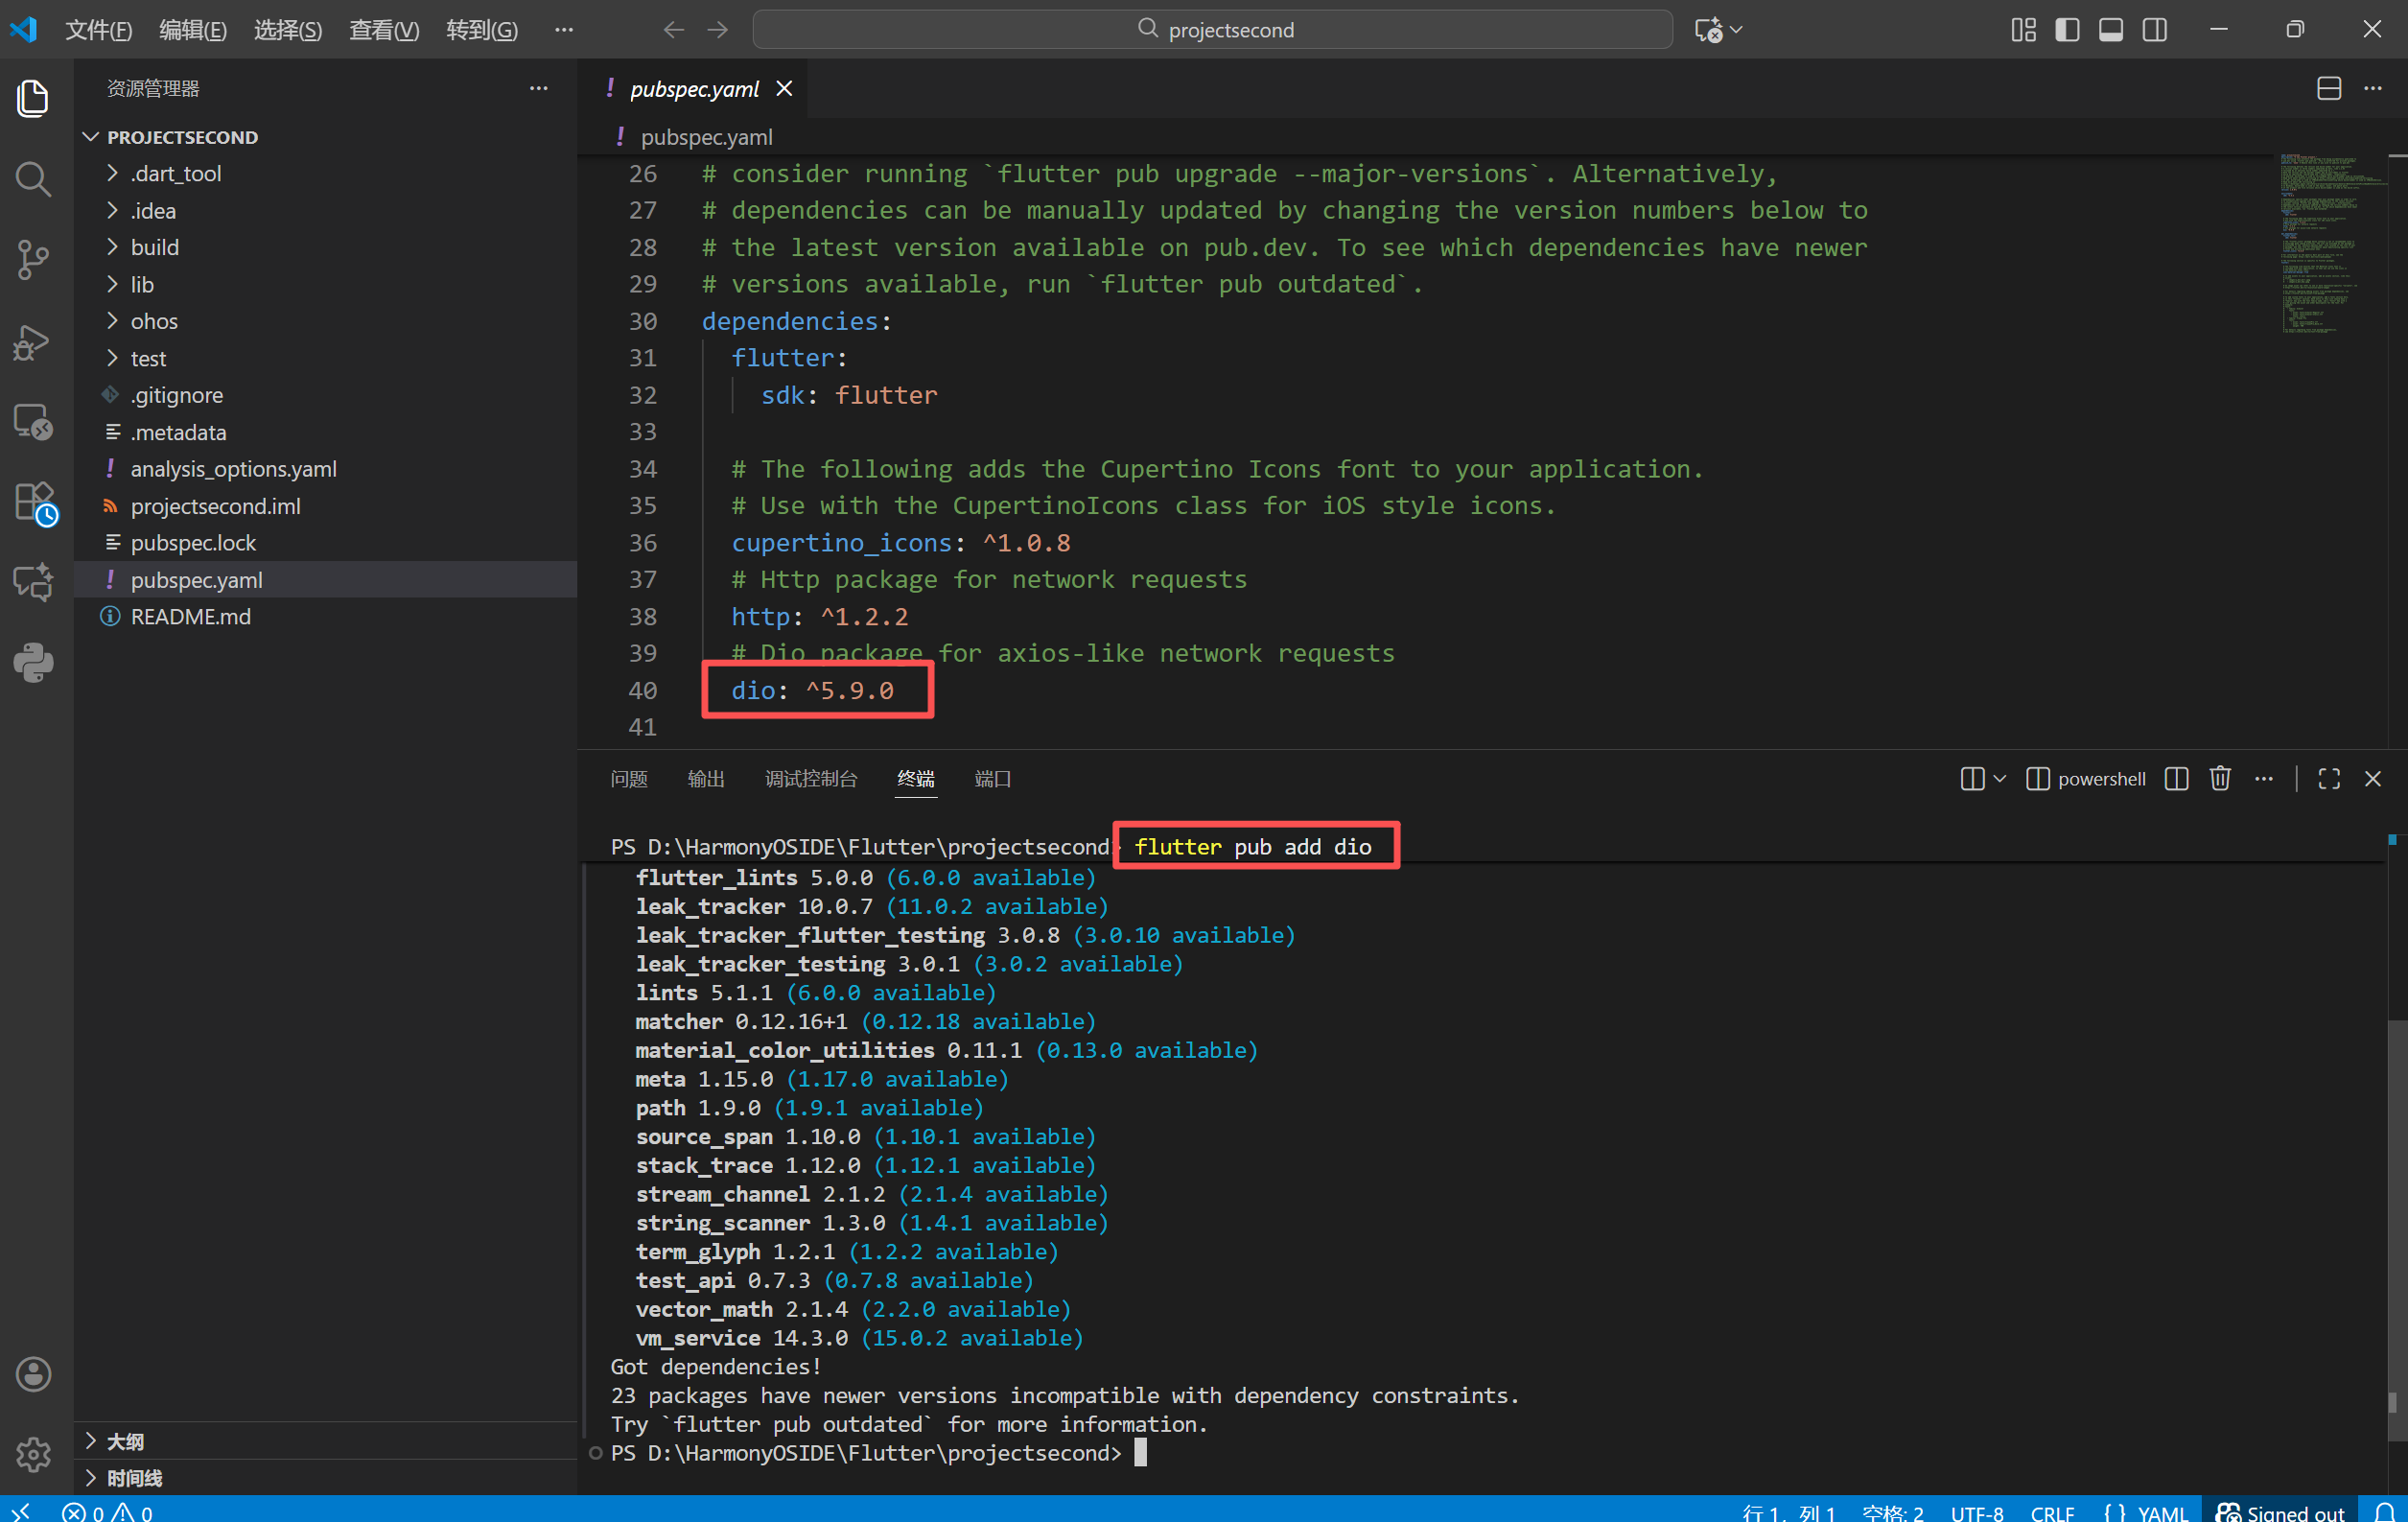The image size is (2408, 1522).
Task: Click CRLF line ending indicator
Action: click(x=2052, y=1511)
